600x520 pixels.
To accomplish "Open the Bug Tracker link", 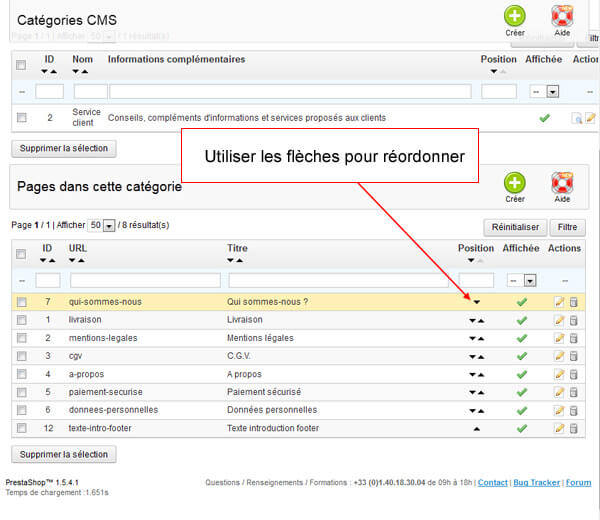I will coord(536,483).
